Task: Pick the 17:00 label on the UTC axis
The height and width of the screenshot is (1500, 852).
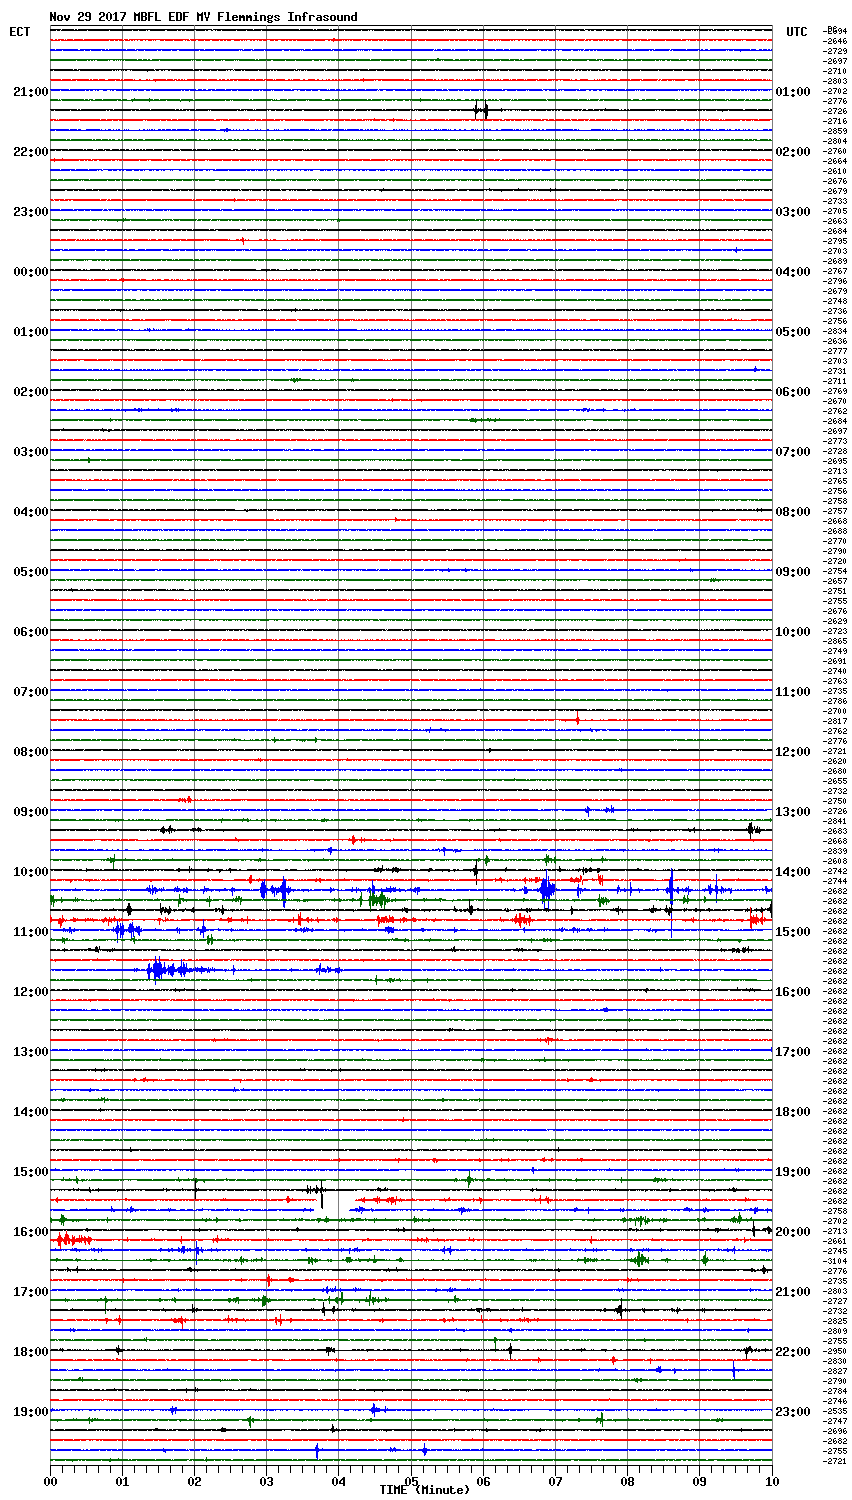Action: [x=793, y=1052]
